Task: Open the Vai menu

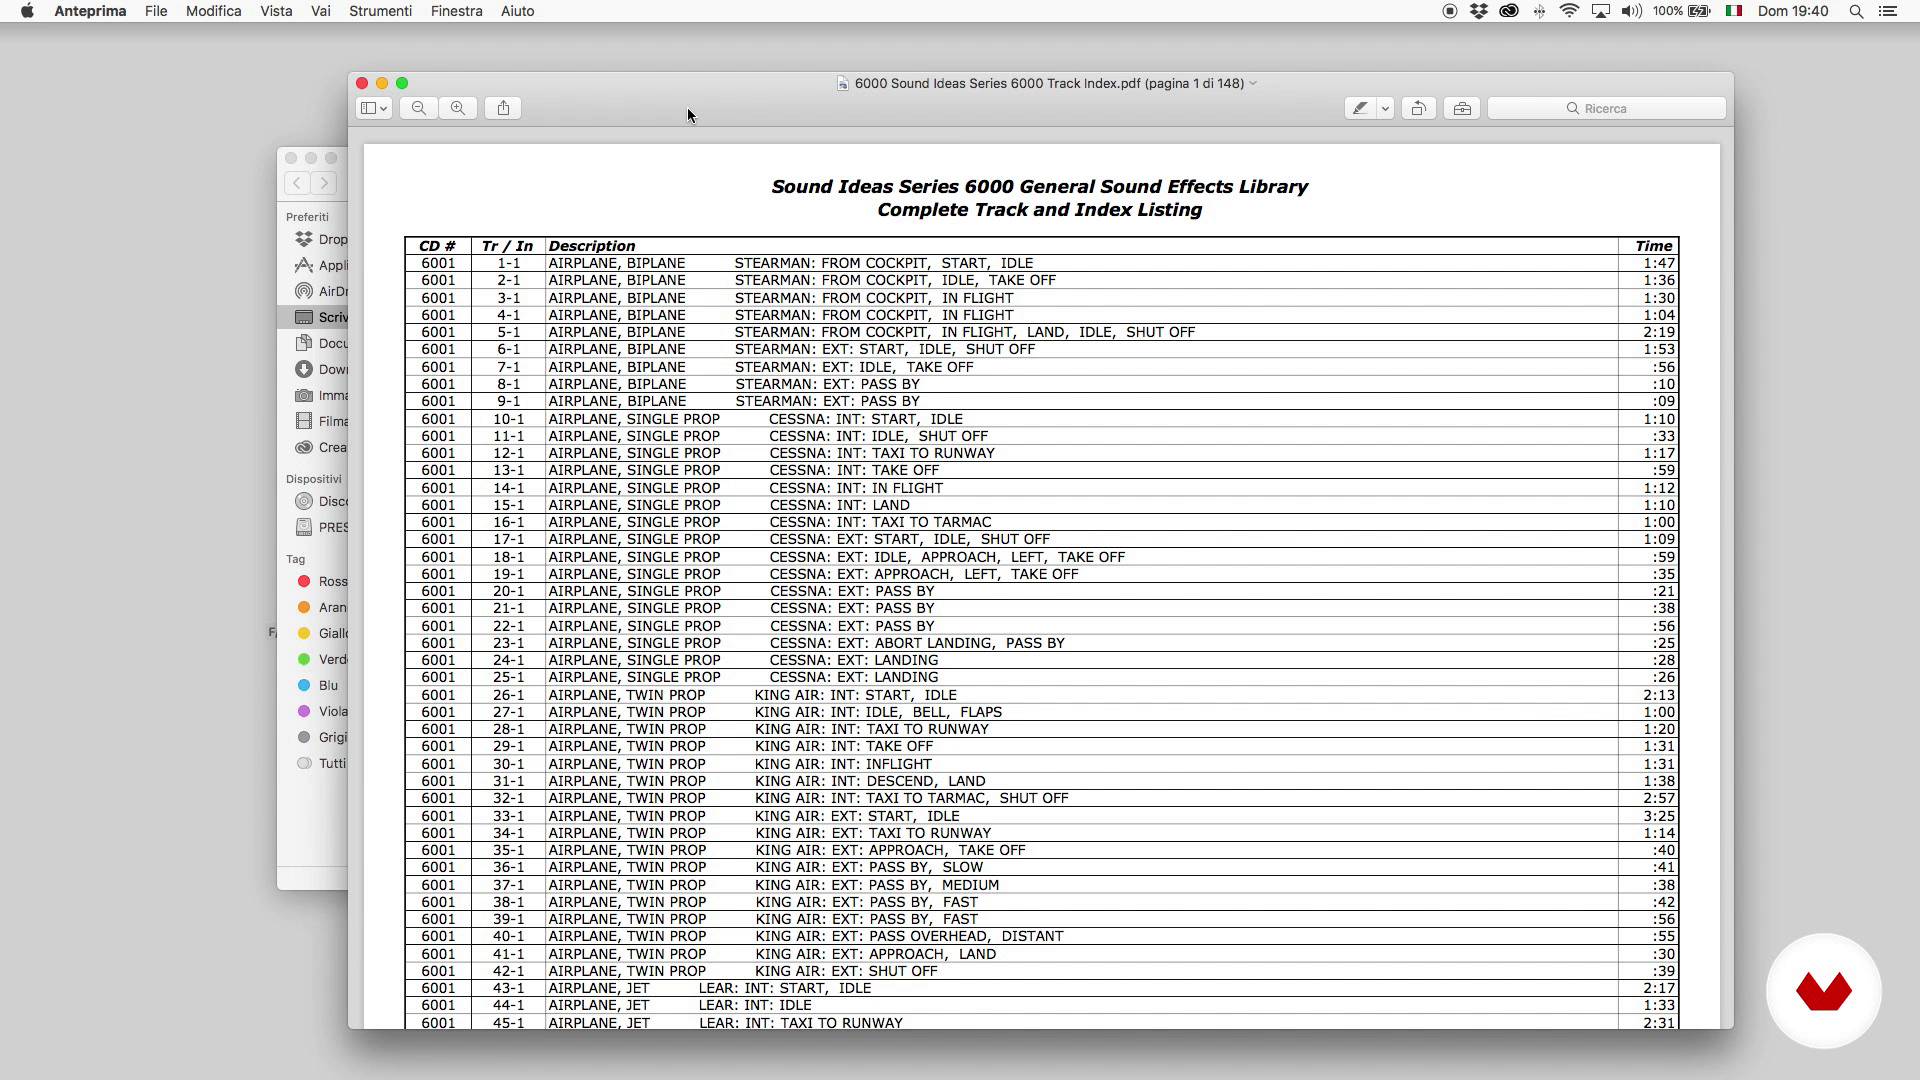Action: [x=321, y=11]
